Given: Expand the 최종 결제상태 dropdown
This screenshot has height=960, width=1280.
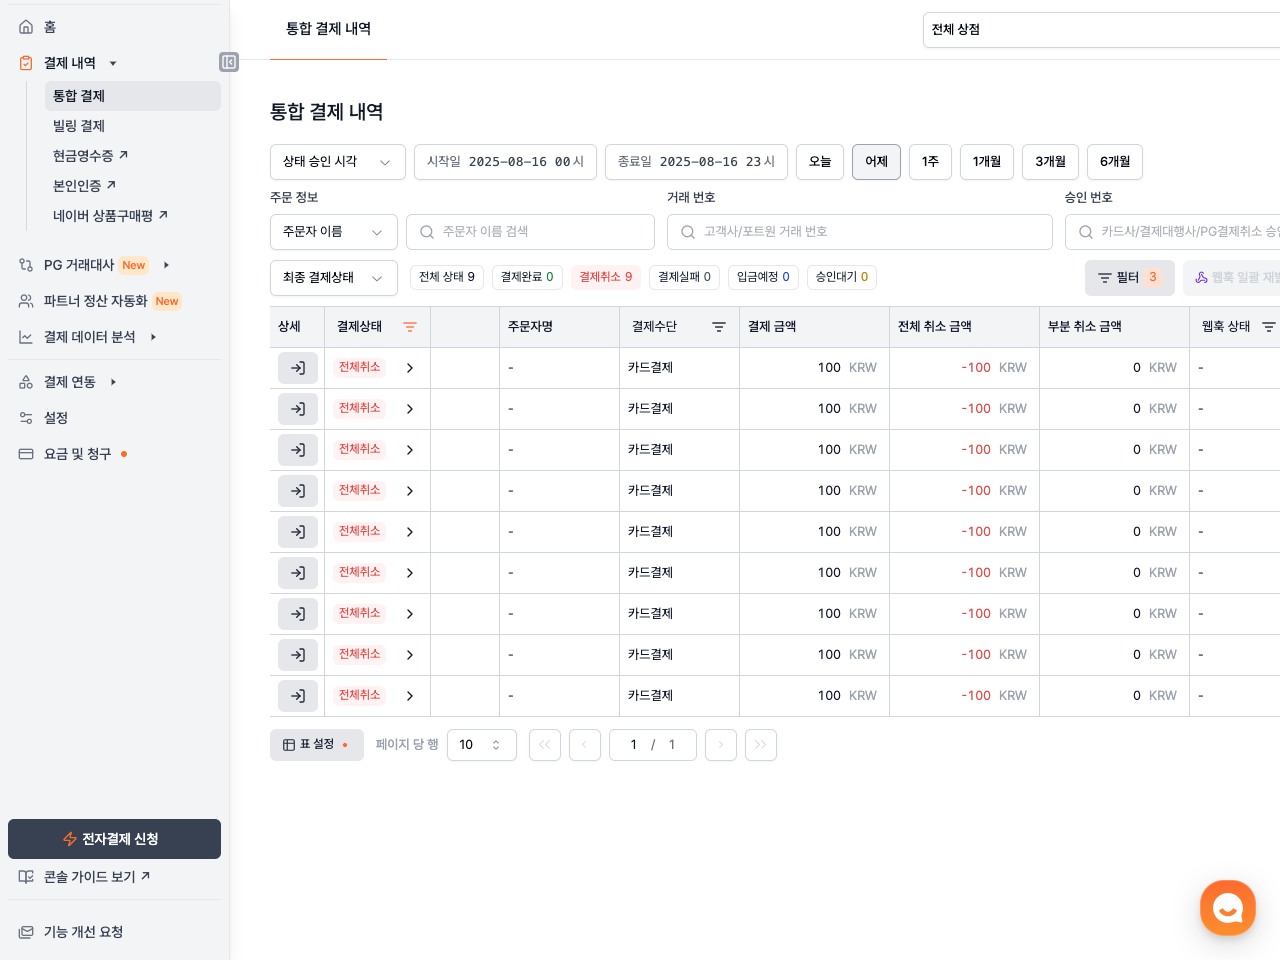Looking at the screenshot, I should click(333, 278).
